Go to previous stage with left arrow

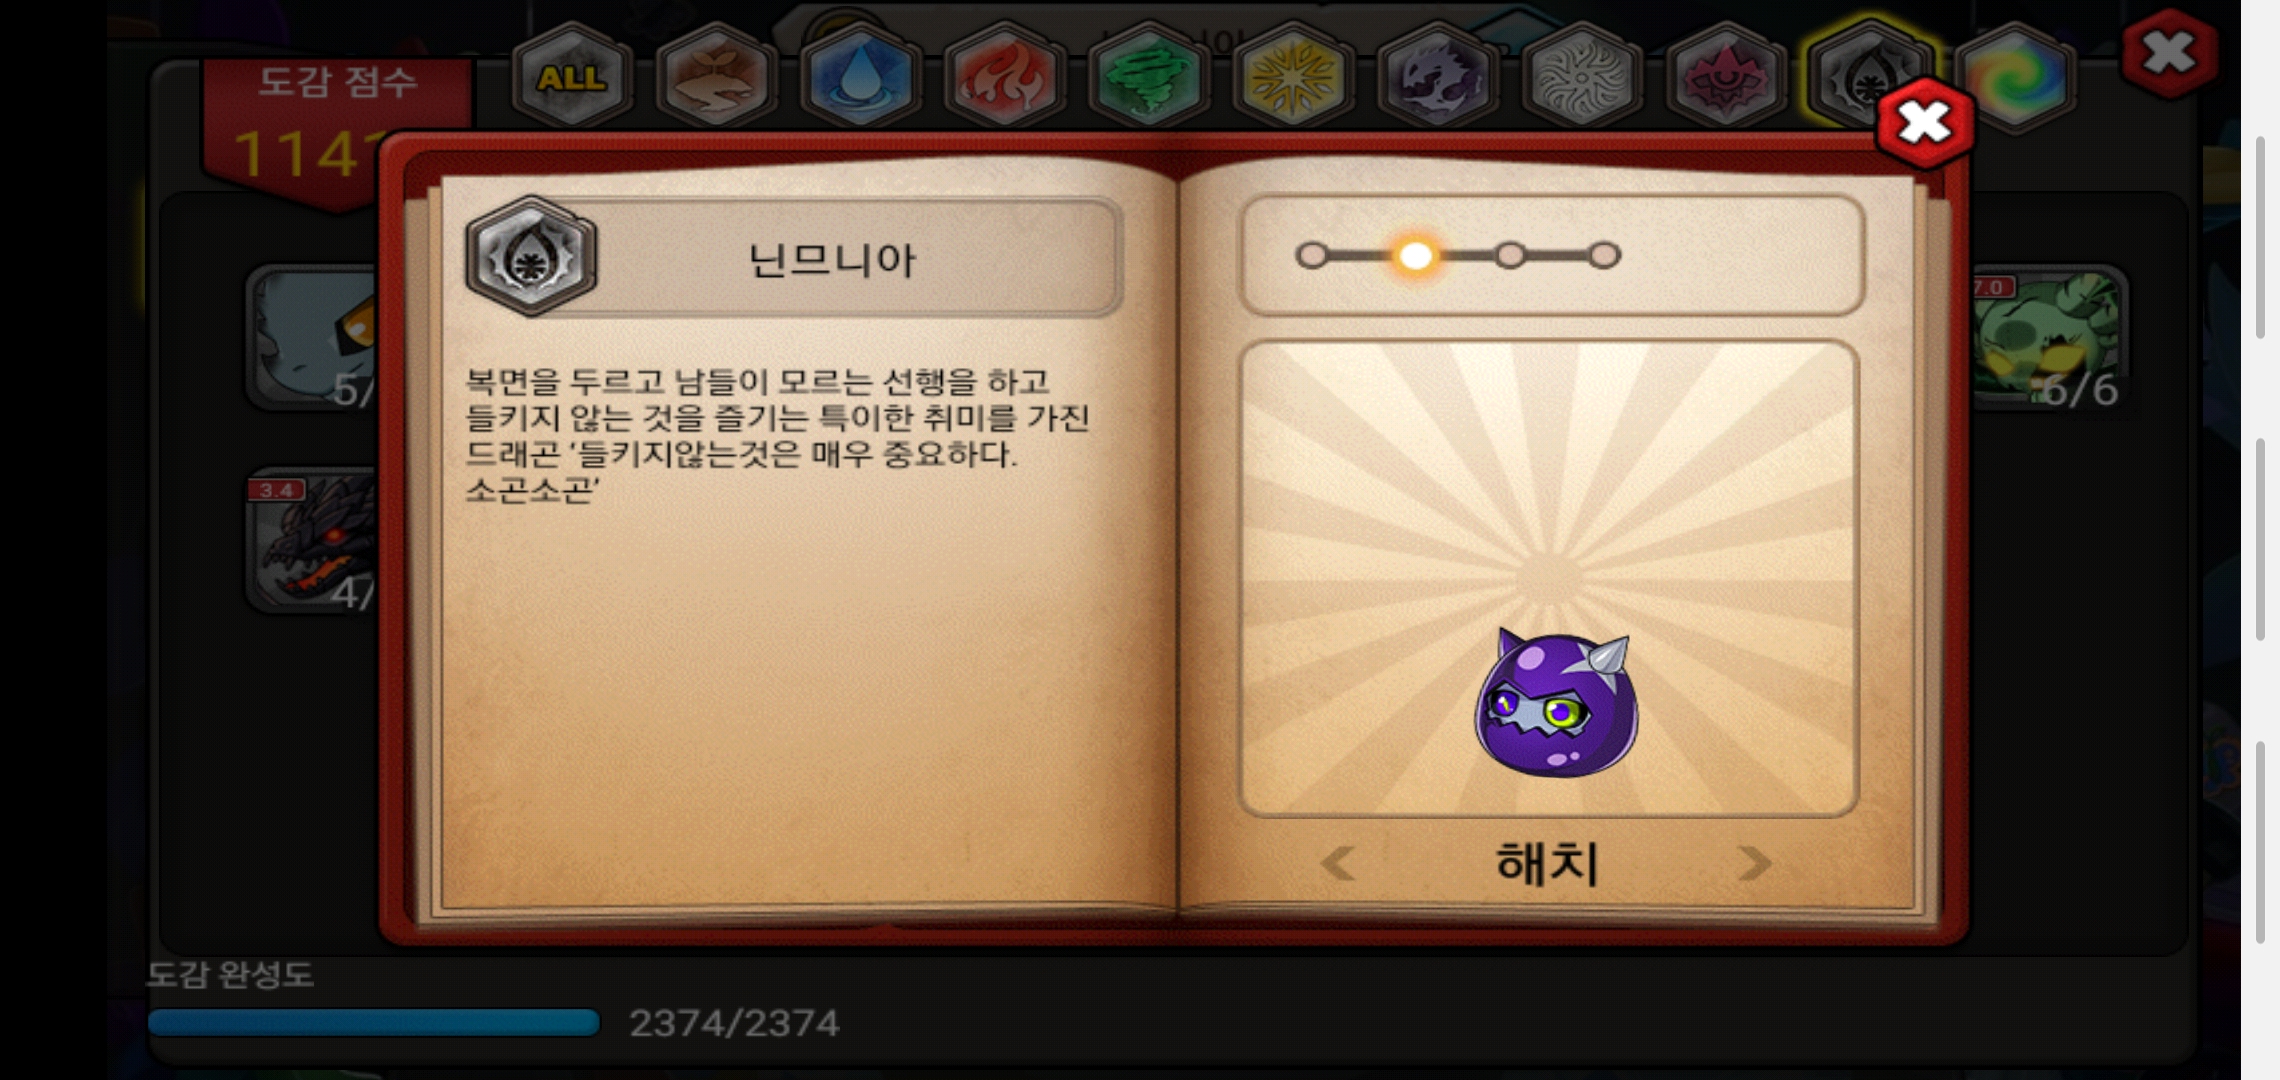(x=1338, y=862)
